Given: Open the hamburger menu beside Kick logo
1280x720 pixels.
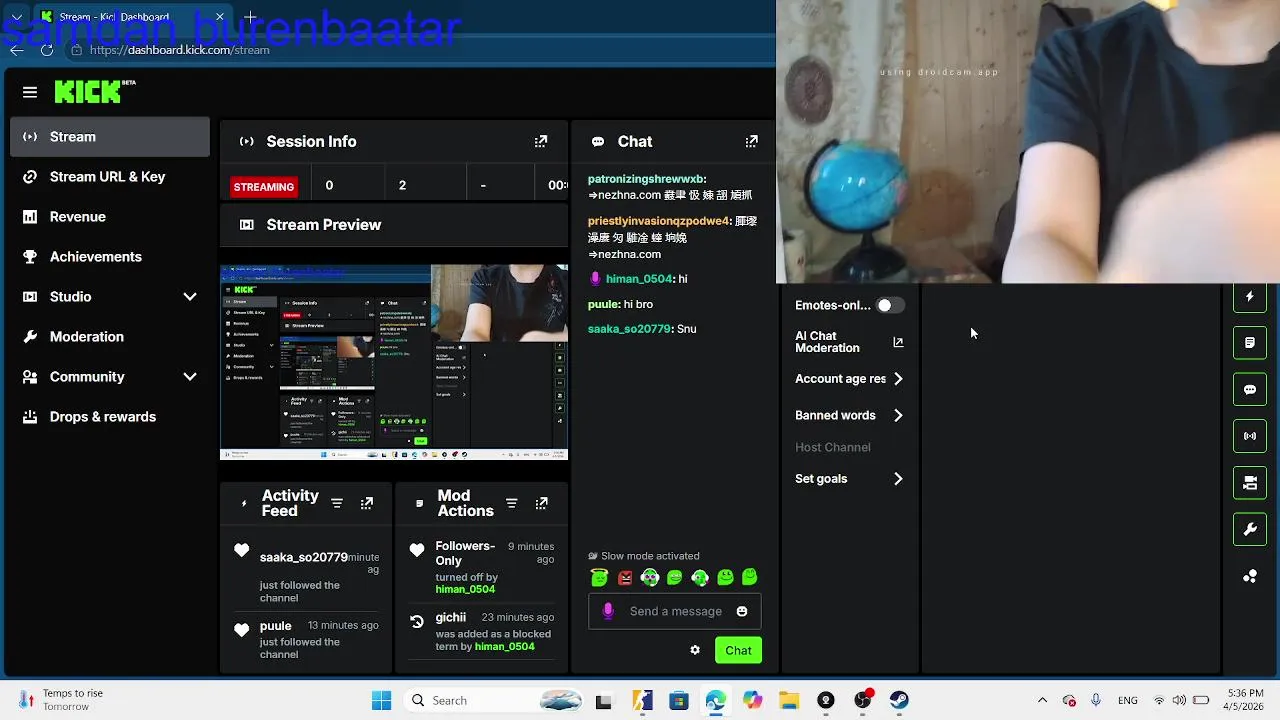Looking at the screenshot, I should click(30, 92).
